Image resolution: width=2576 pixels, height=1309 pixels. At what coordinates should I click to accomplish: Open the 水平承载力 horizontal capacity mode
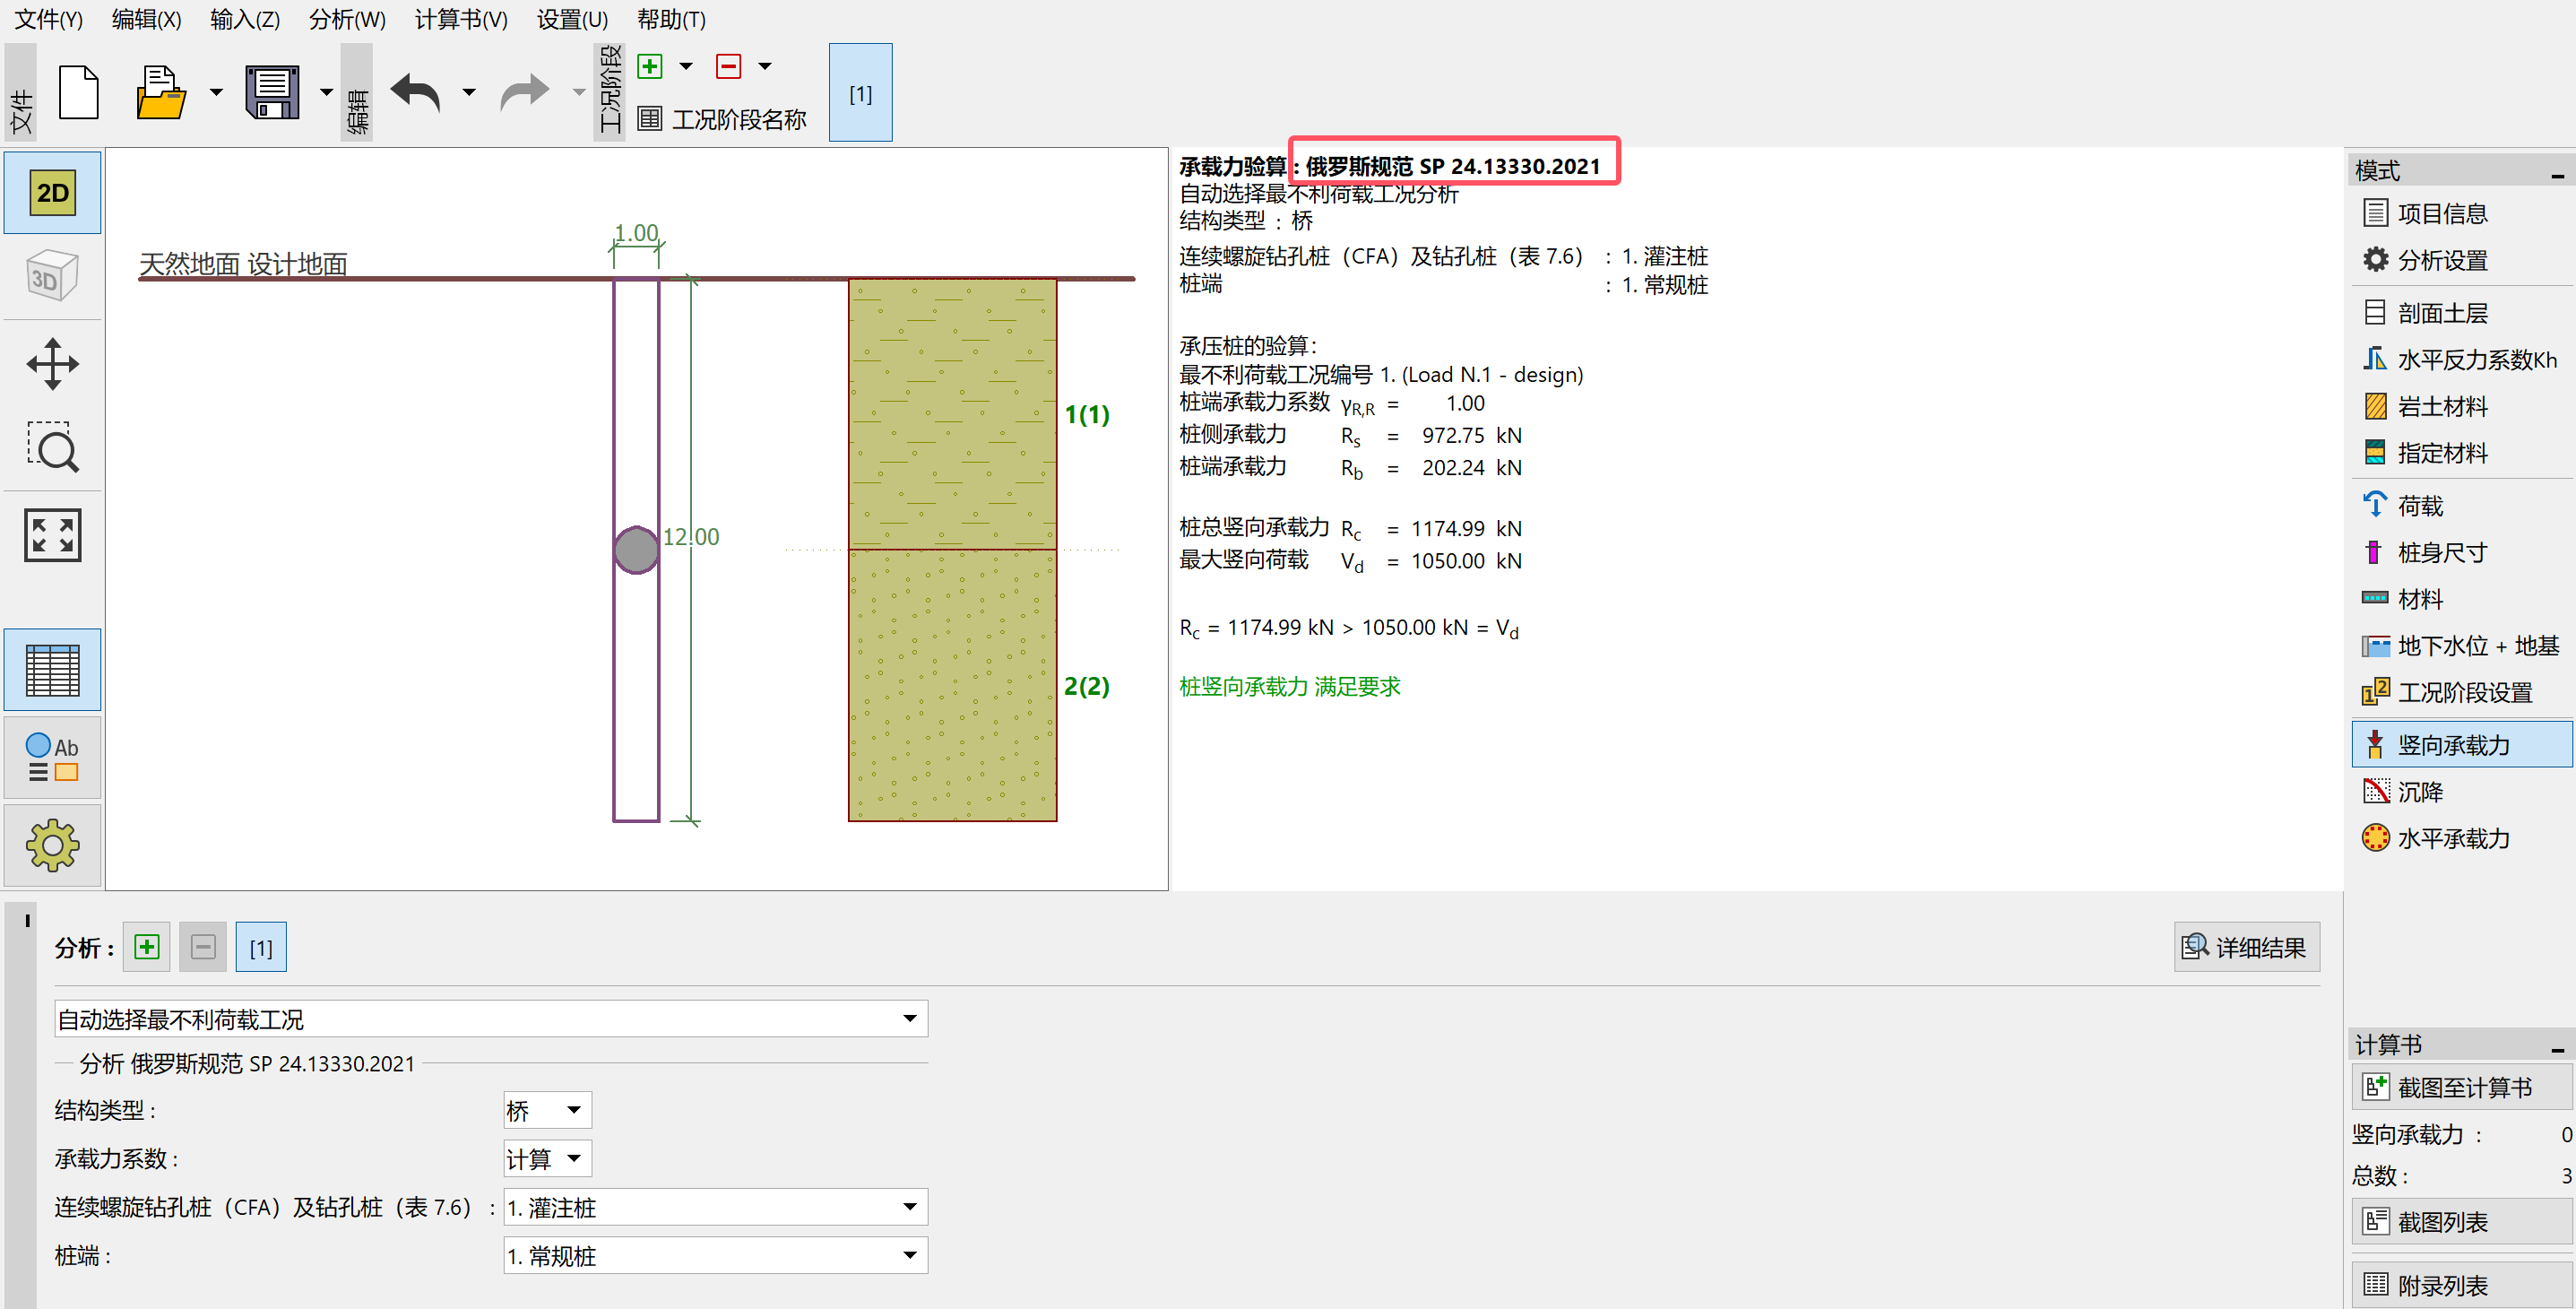coord(2452,838)
